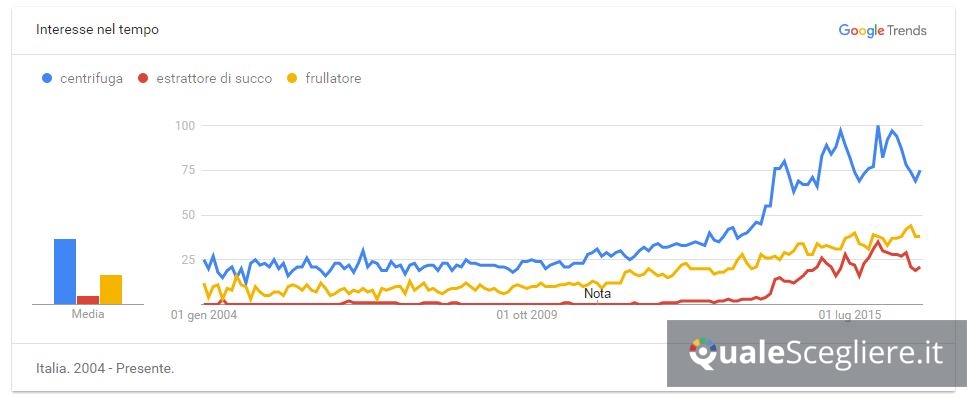Screen dimensions: 967x407
Task: Click the yellow frullatore legend dot
Action: click(293, 79)
